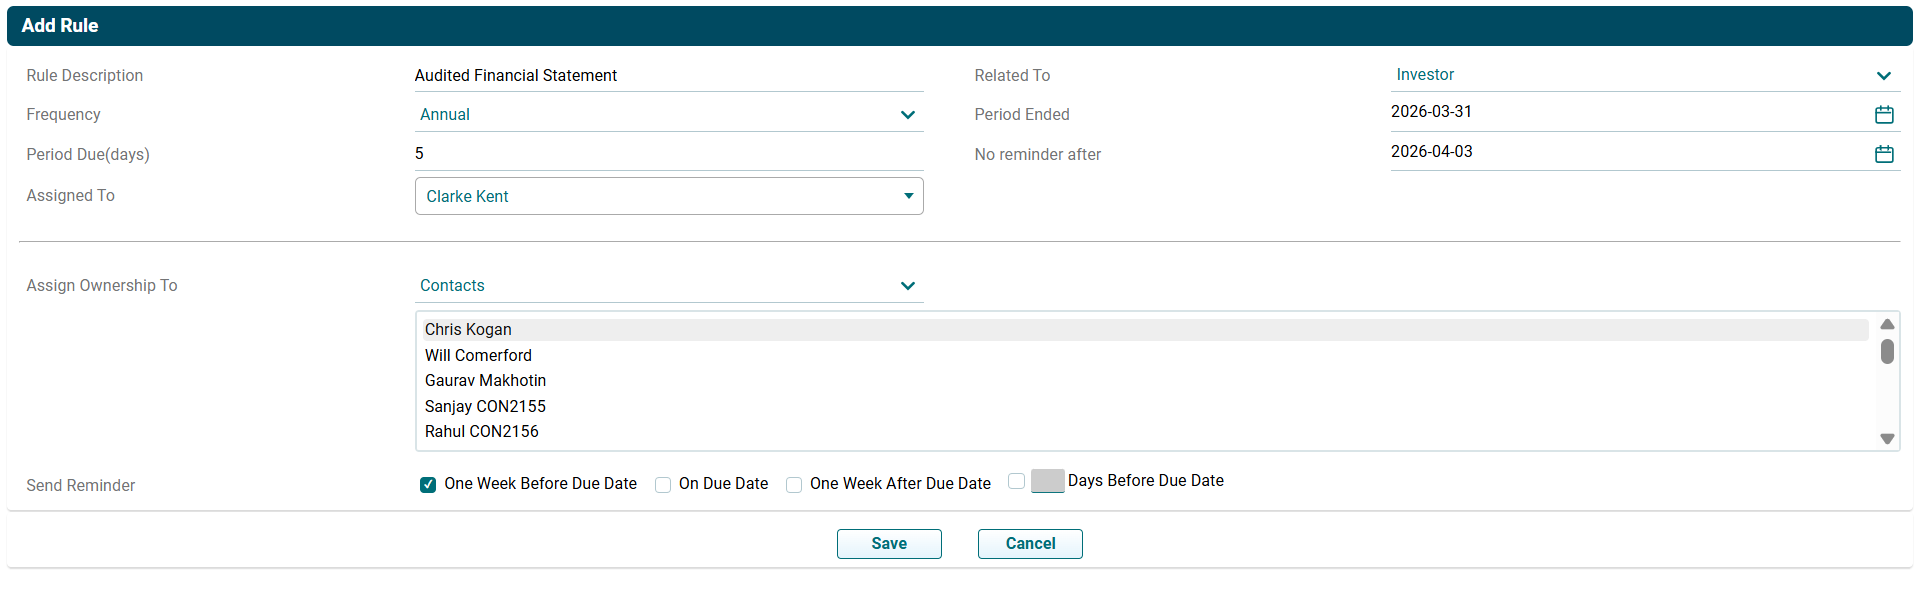Screen dimensions: 1918x614
Task: Open the Period Ended calendar picker
Action: 1883,115
